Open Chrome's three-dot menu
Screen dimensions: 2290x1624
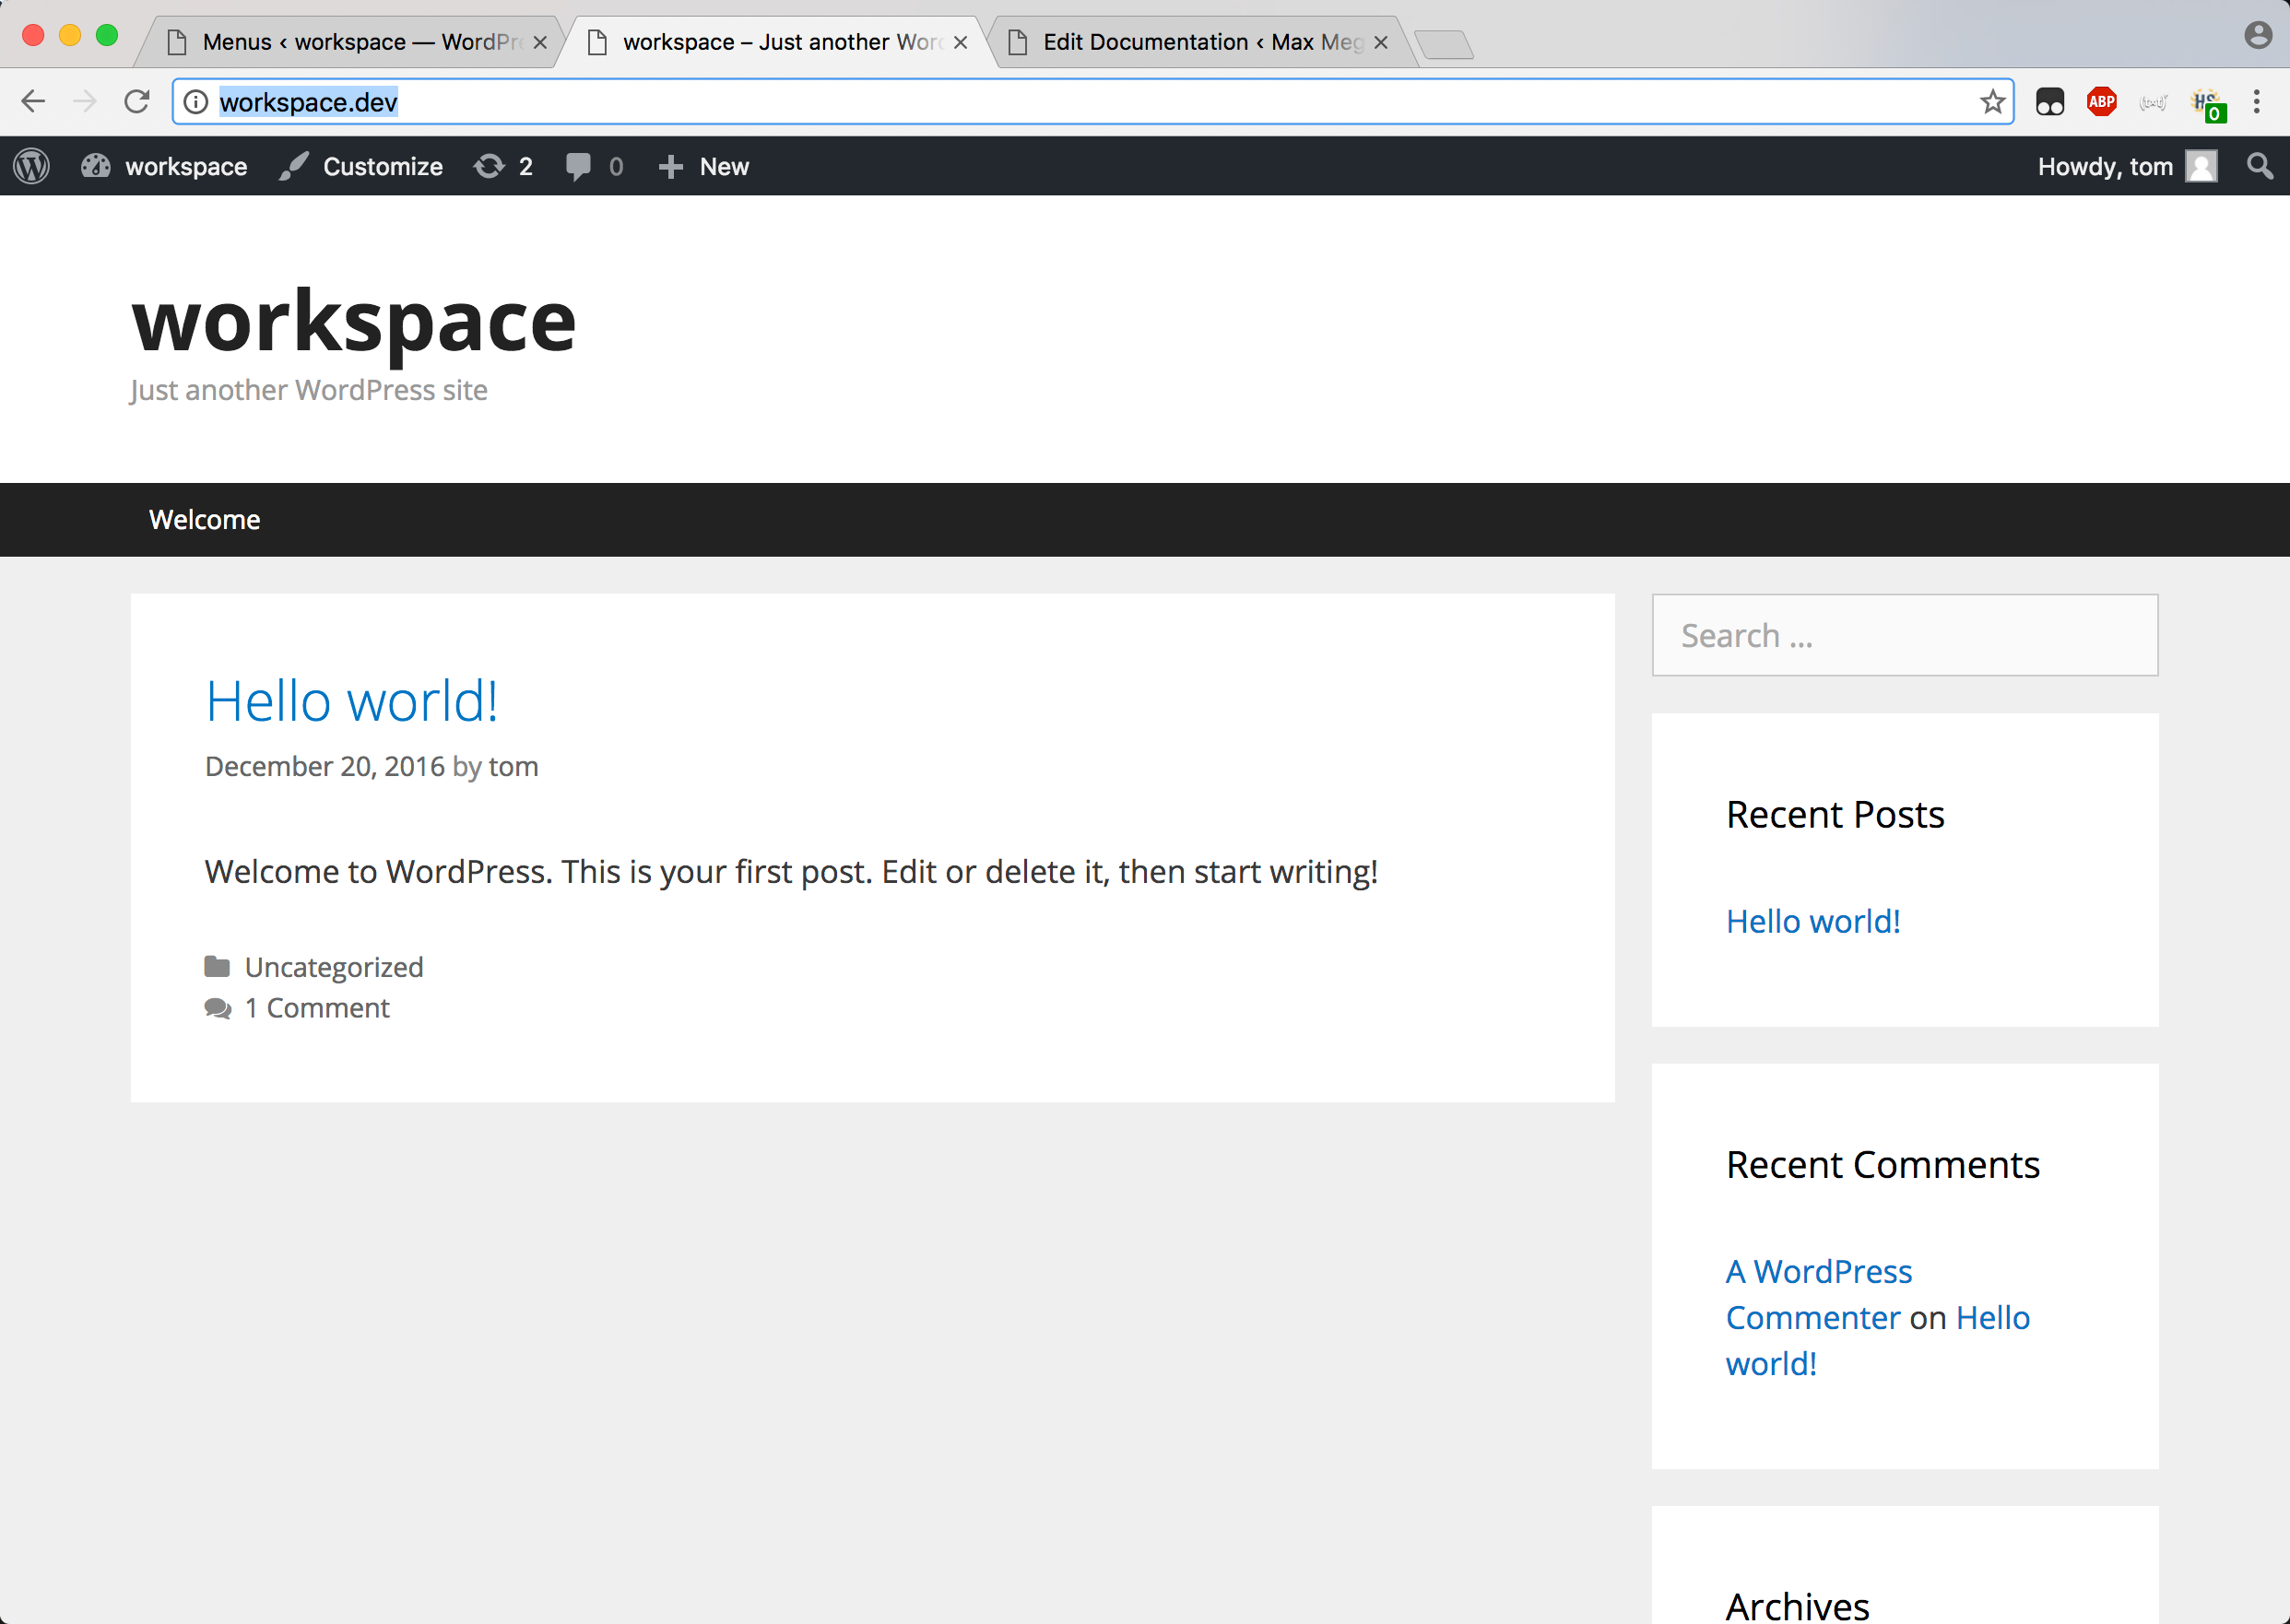(2257, 102)
